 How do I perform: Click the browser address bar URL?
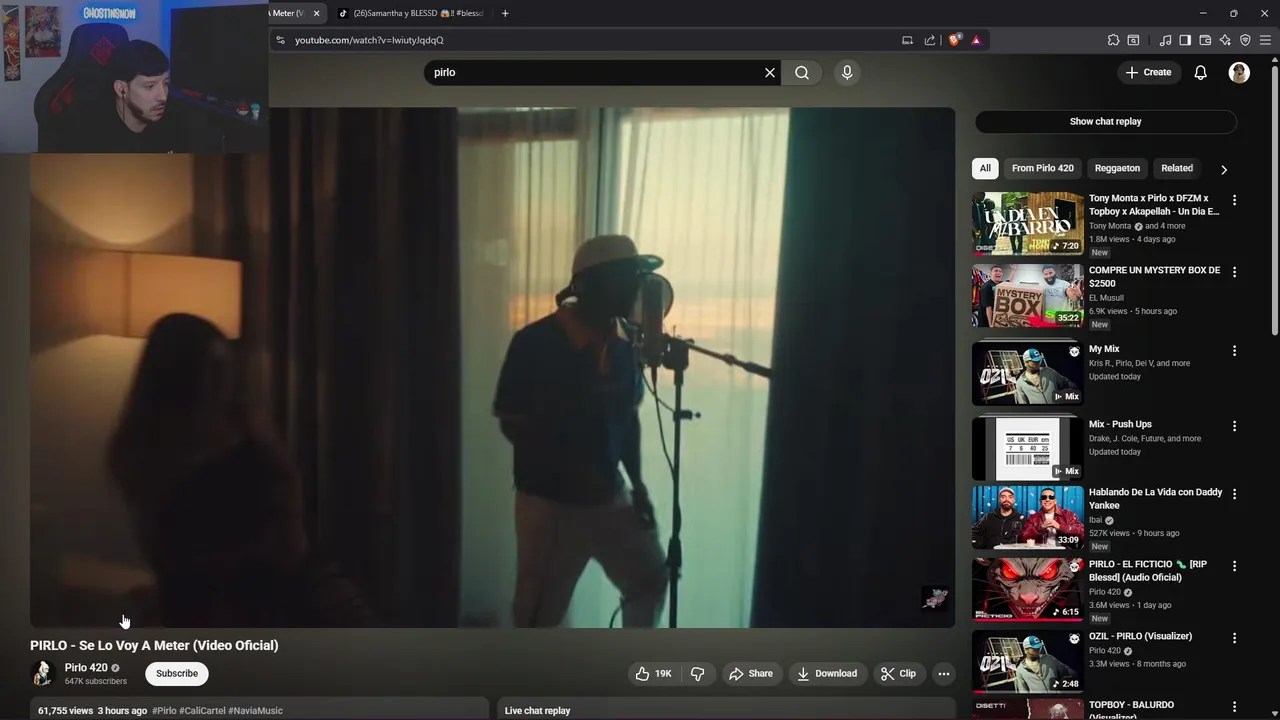point(369,40)
